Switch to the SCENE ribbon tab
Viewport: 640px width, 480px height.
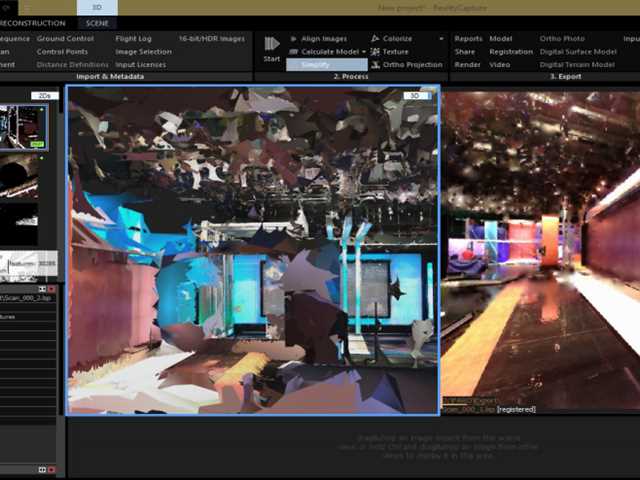pos(97,23)
